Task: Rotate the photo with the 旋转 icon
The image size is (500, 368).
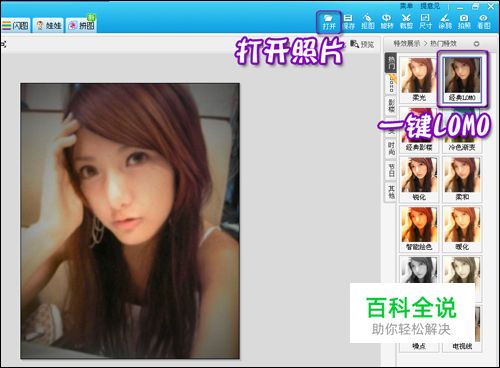Action: click(387, 22)
